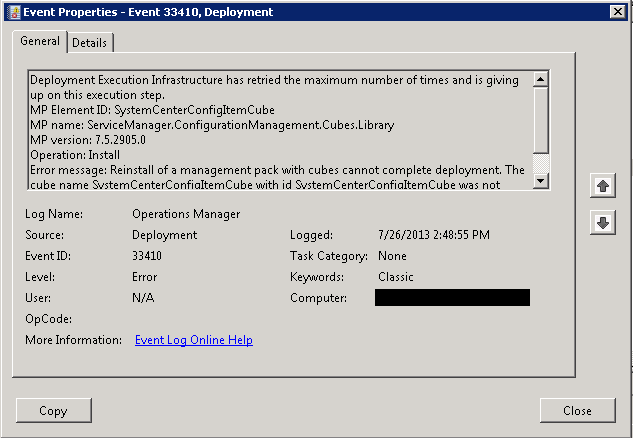Click the Classic keywords value

(396, 277)
